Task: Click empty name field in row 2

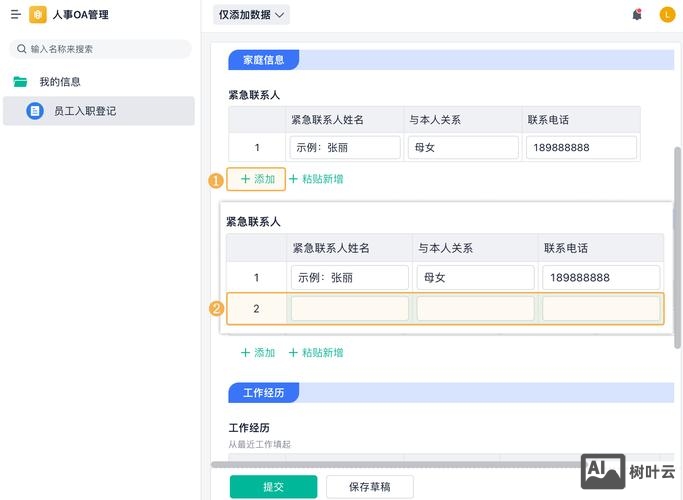Action: (x=350, y=309)
